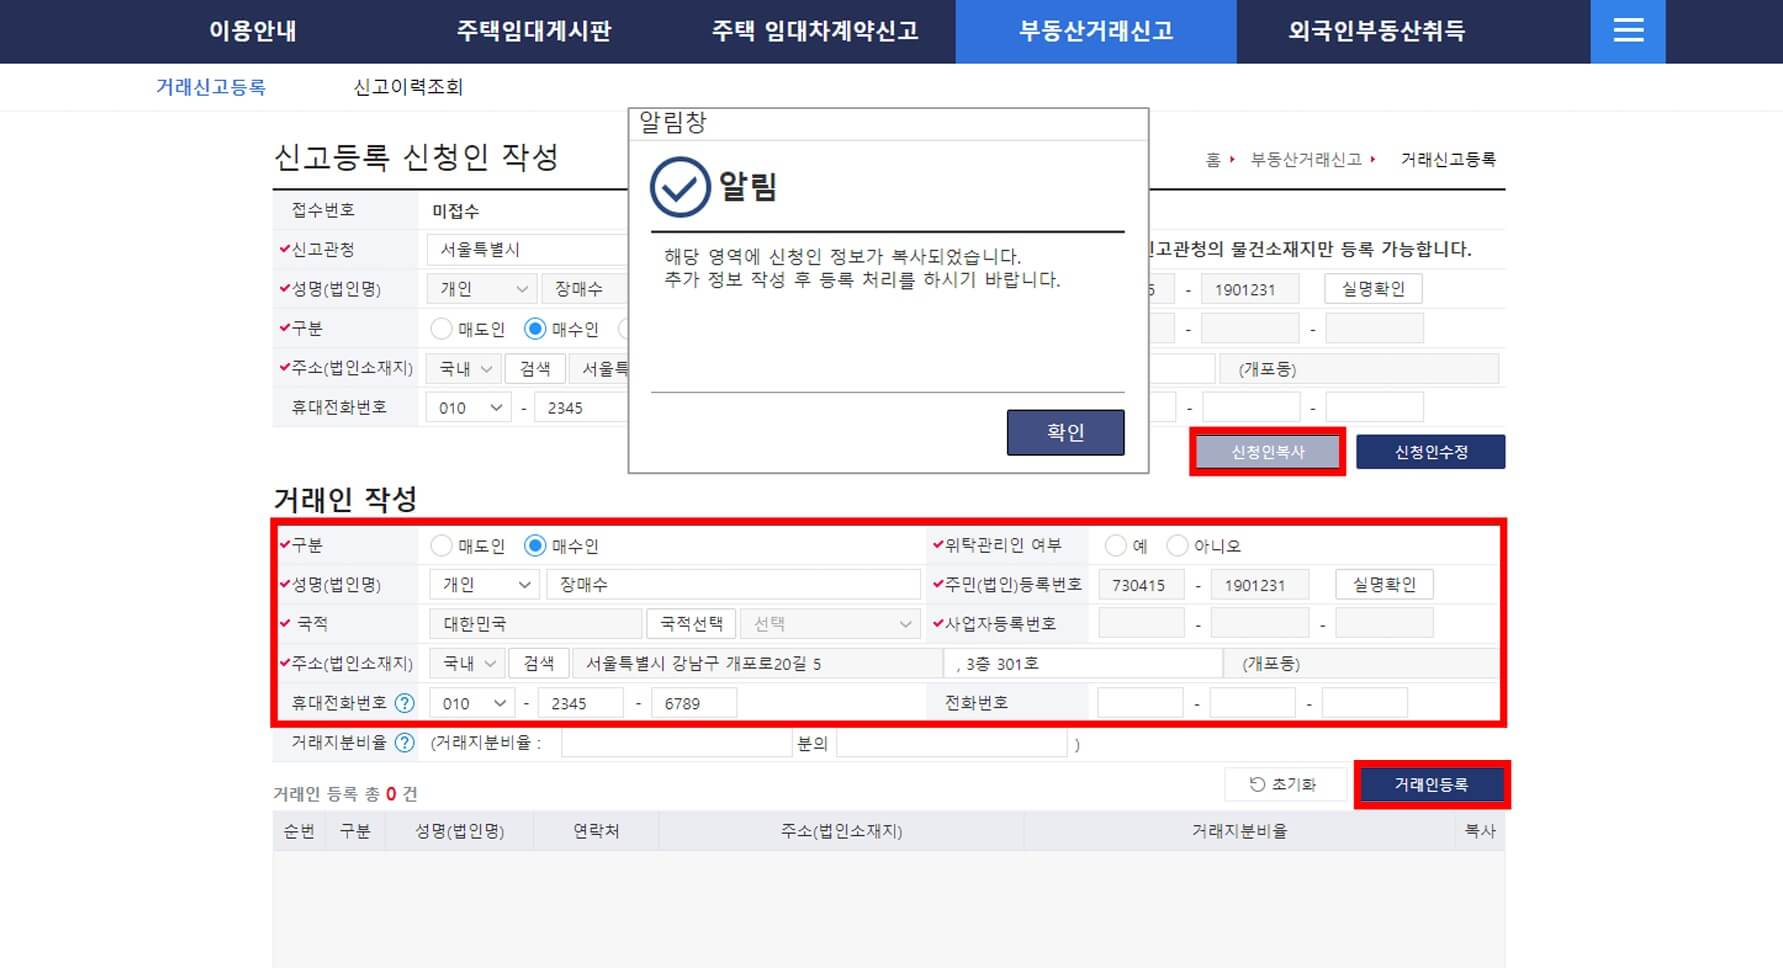1783x968 pixels.
Task: Open the 선택 nationality selection dropdown
Action: pyautogui.click(x=830, y=623)
